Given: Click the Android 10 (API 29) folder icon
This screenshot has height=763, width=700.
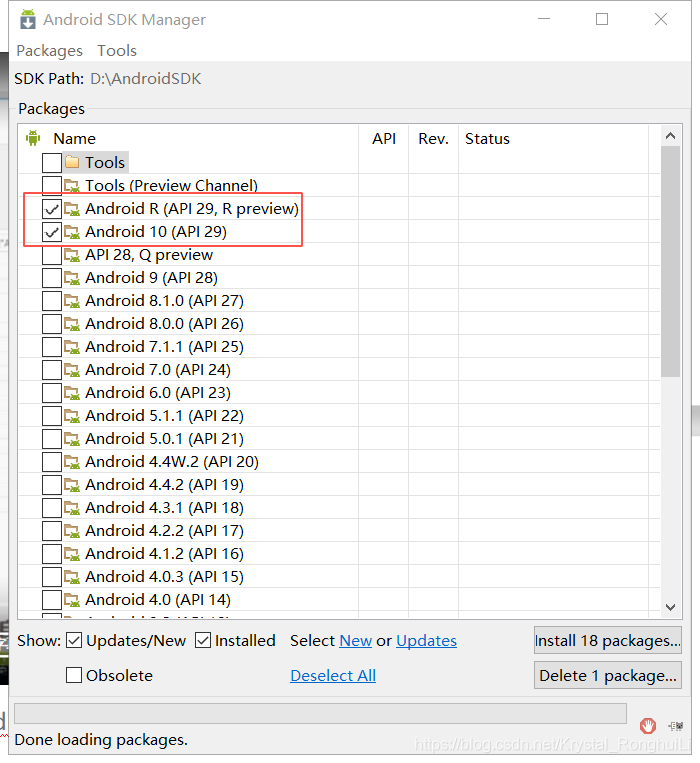Looking at the screenshot, I should pyautogui.click(x=72, y=232).
